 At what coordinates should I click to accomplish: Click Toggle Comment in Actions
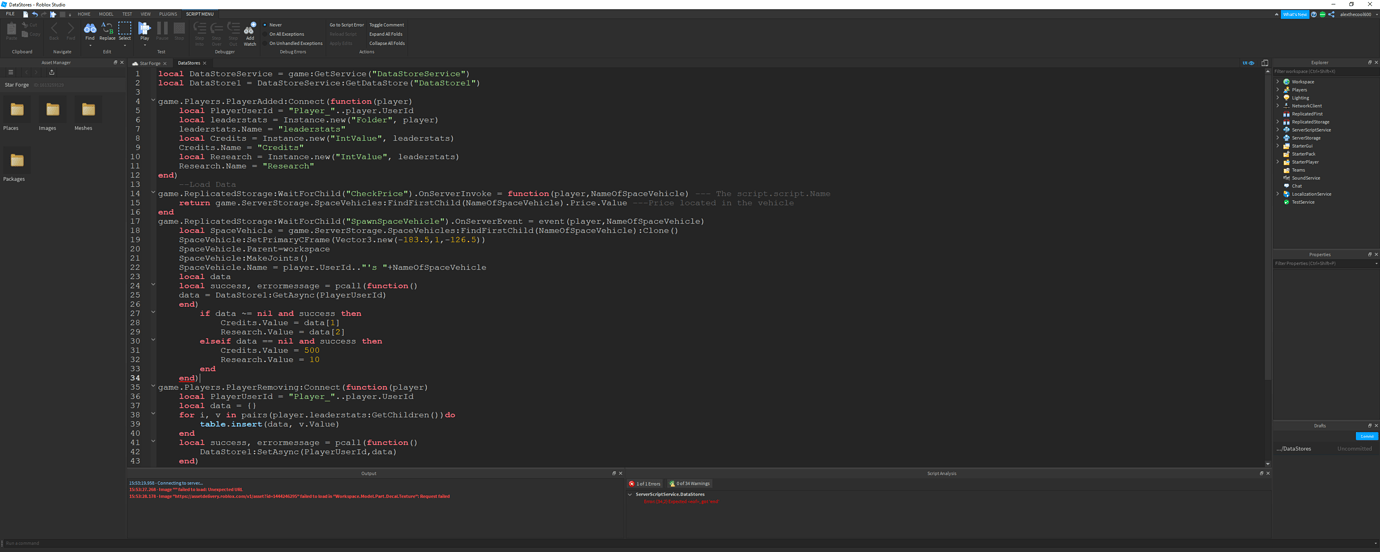pyautogui.click(x=387, y=25)
